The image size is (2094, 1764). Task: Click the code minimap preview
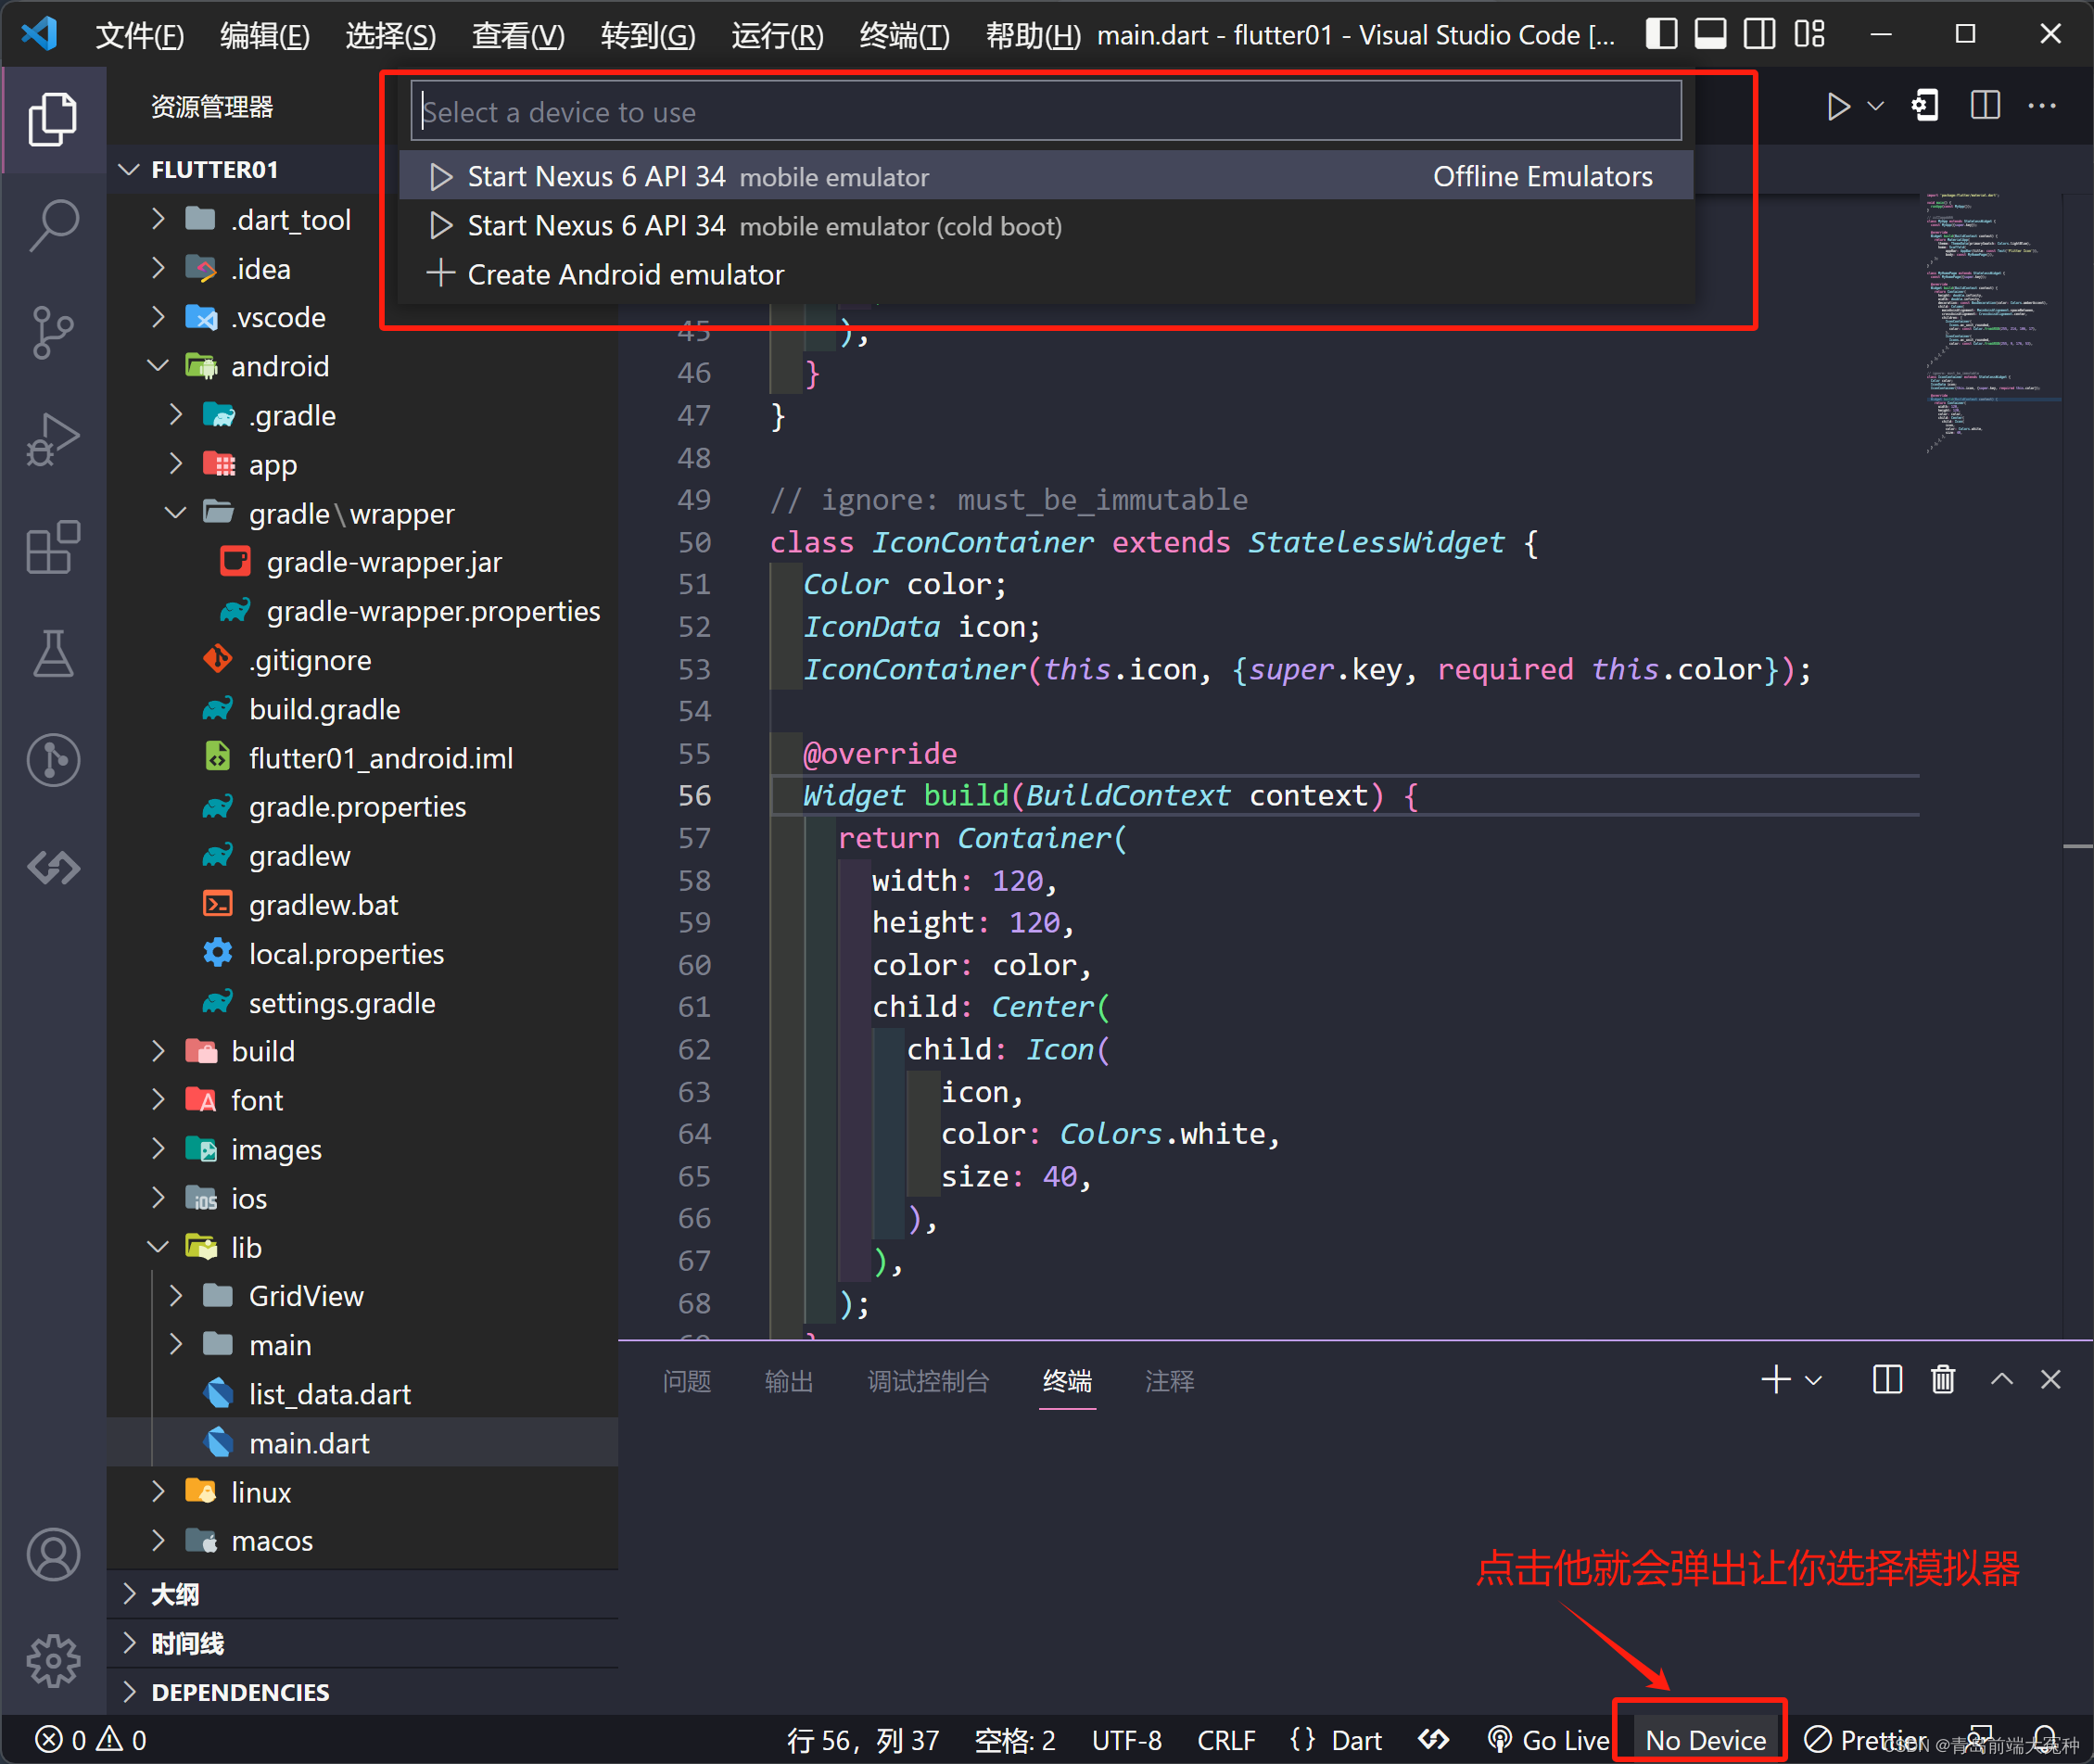(1985, 320)
